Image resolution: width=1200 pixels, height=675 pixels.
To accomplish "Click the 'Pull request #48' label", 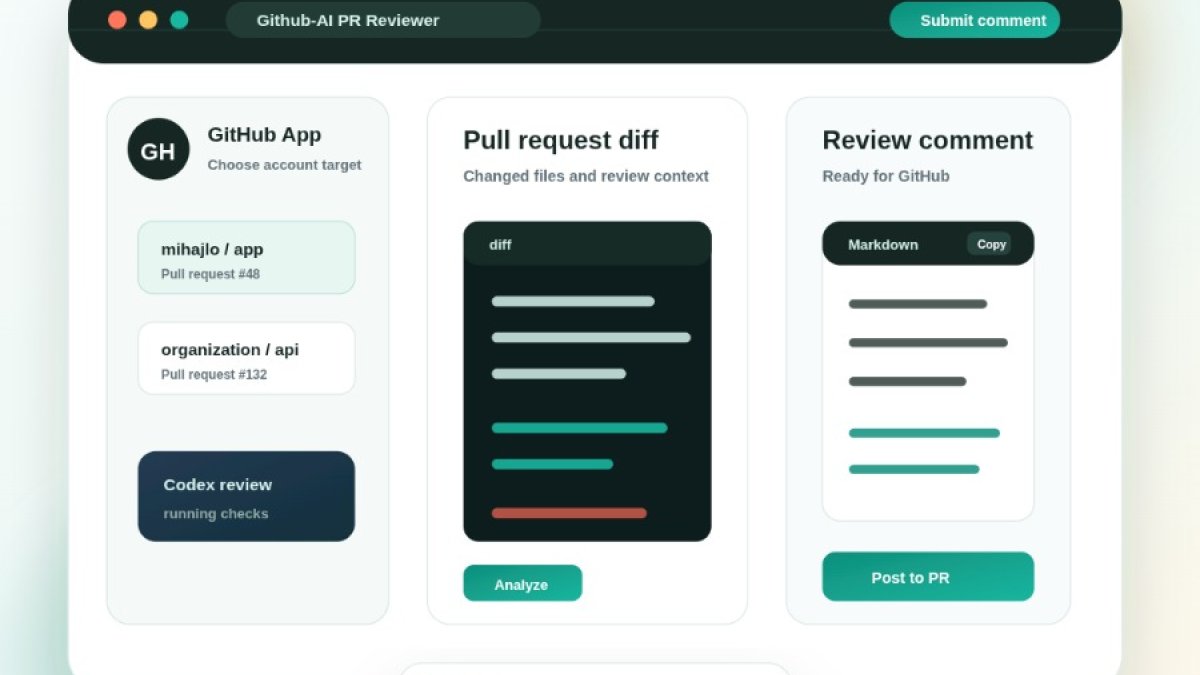I will click(x=210, y=274).
